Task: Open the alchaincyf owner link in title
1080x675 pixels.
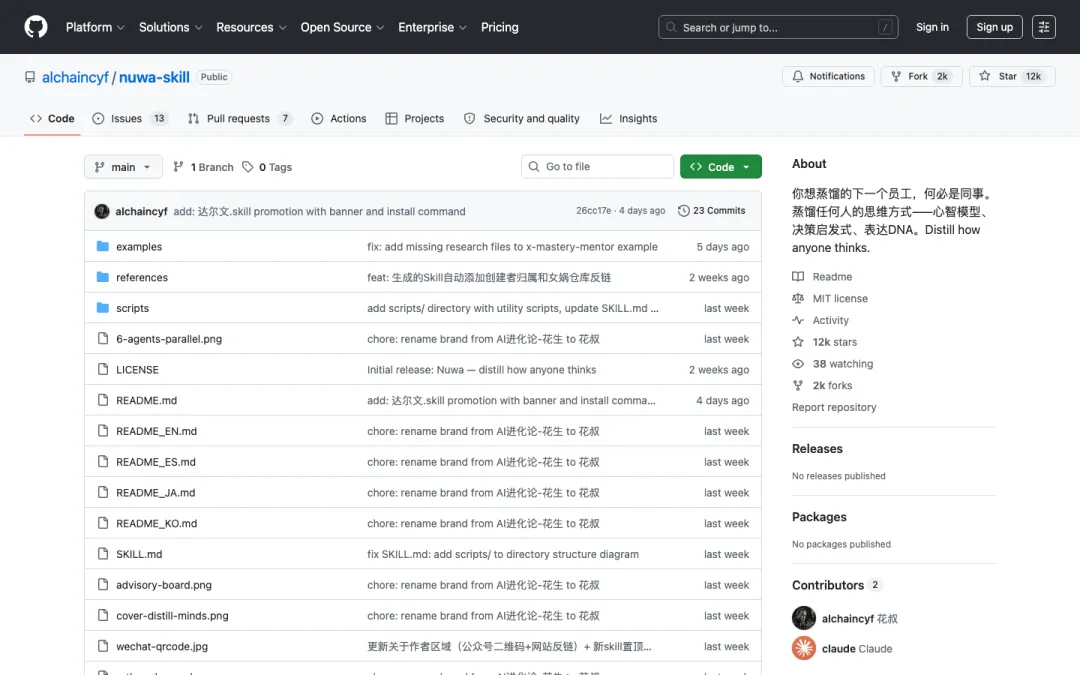Action: [75, 77]
